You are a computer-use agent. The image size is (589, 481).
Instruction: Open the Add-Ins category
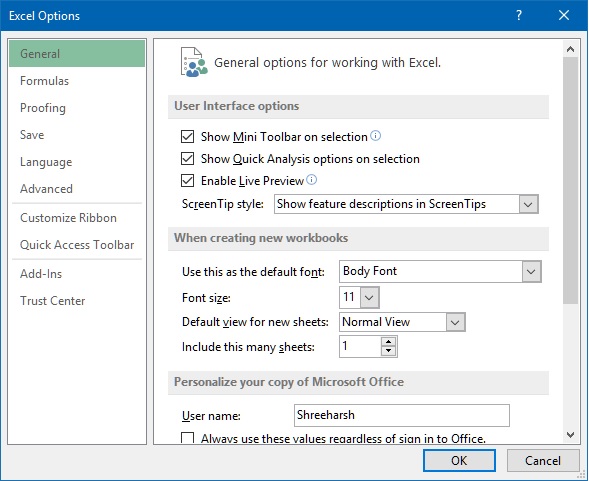[77, 274]
